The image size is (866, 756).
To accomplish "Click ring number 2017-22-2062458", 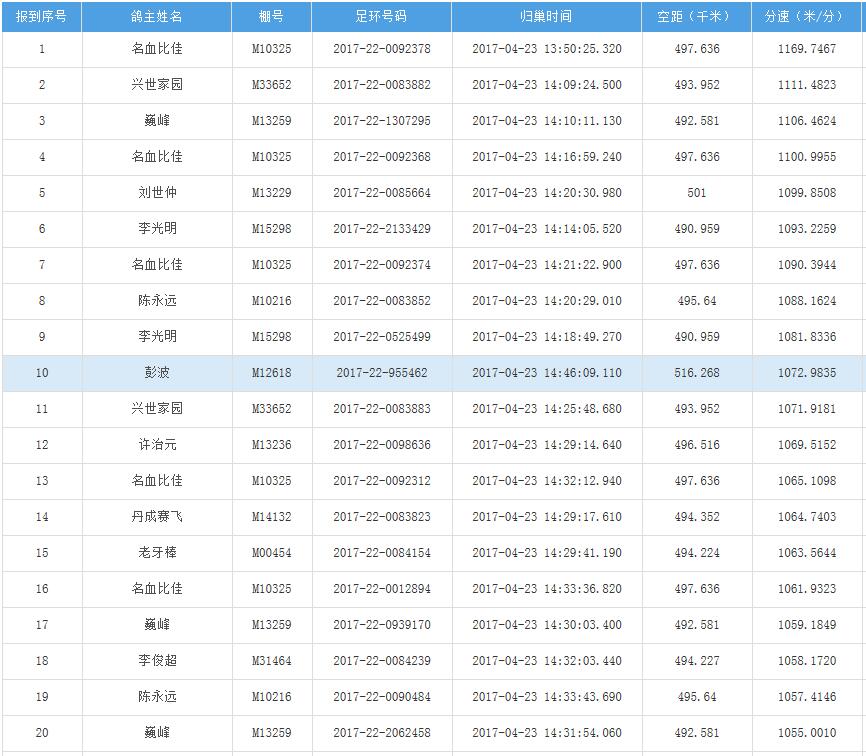I will coord(381,733).
